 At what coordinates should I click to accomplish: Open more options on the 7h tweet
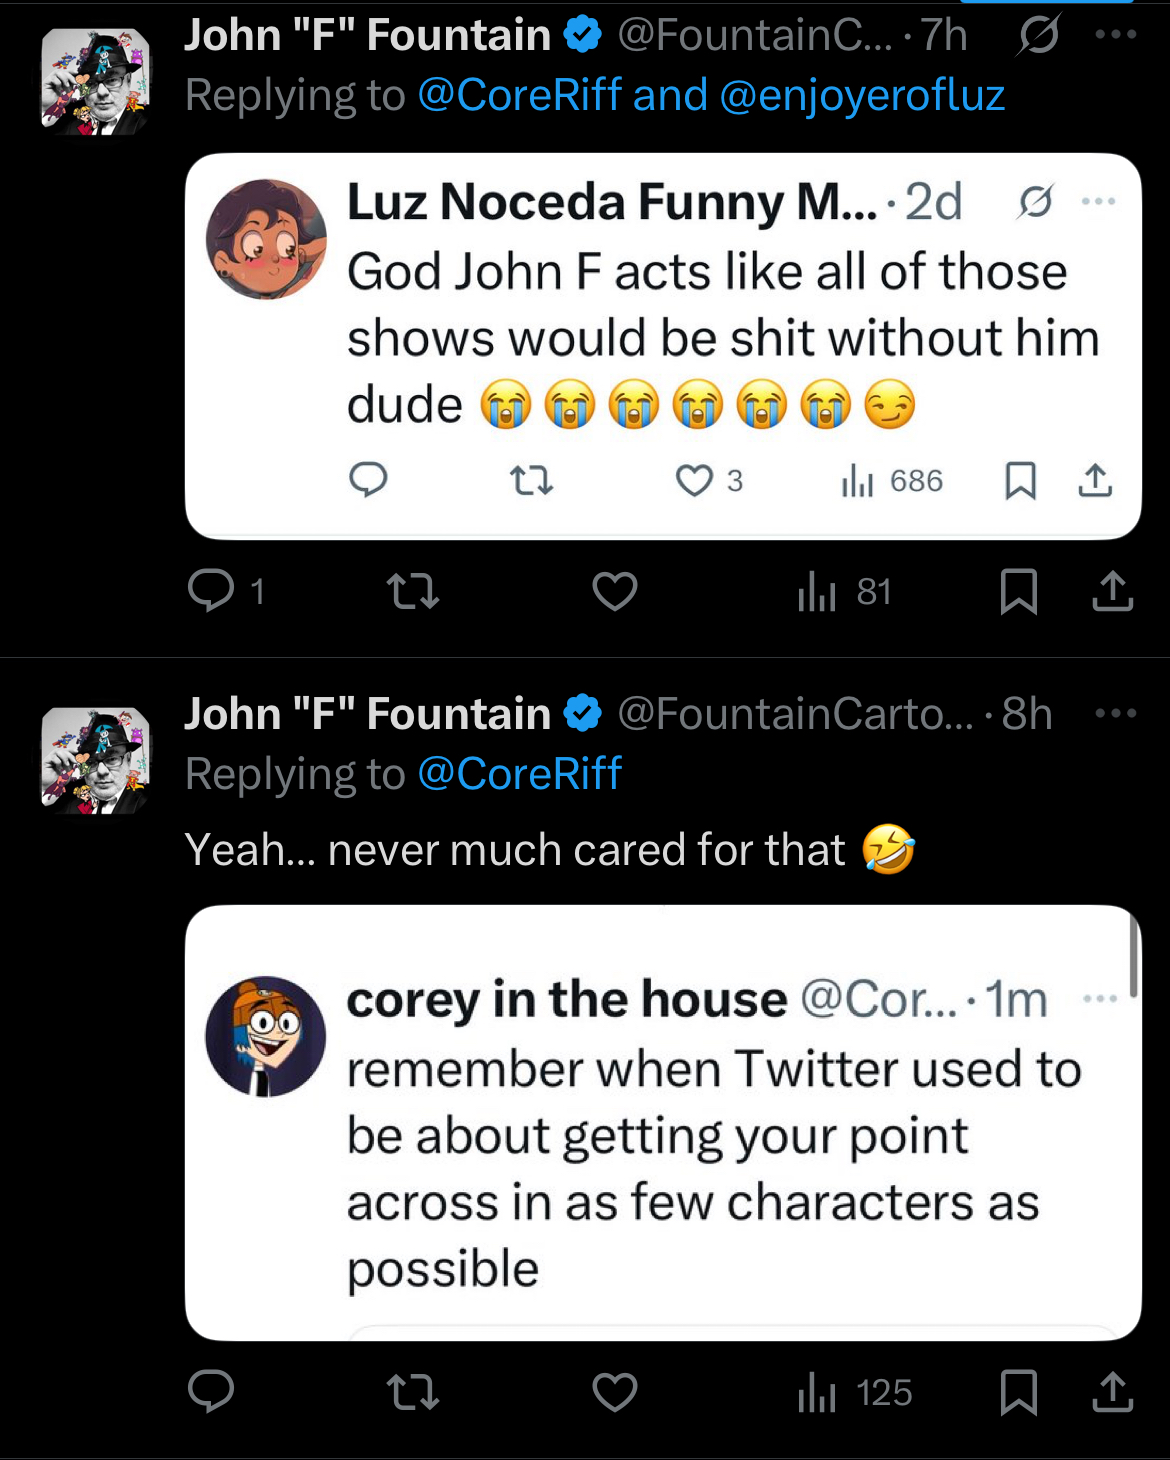1116,35
